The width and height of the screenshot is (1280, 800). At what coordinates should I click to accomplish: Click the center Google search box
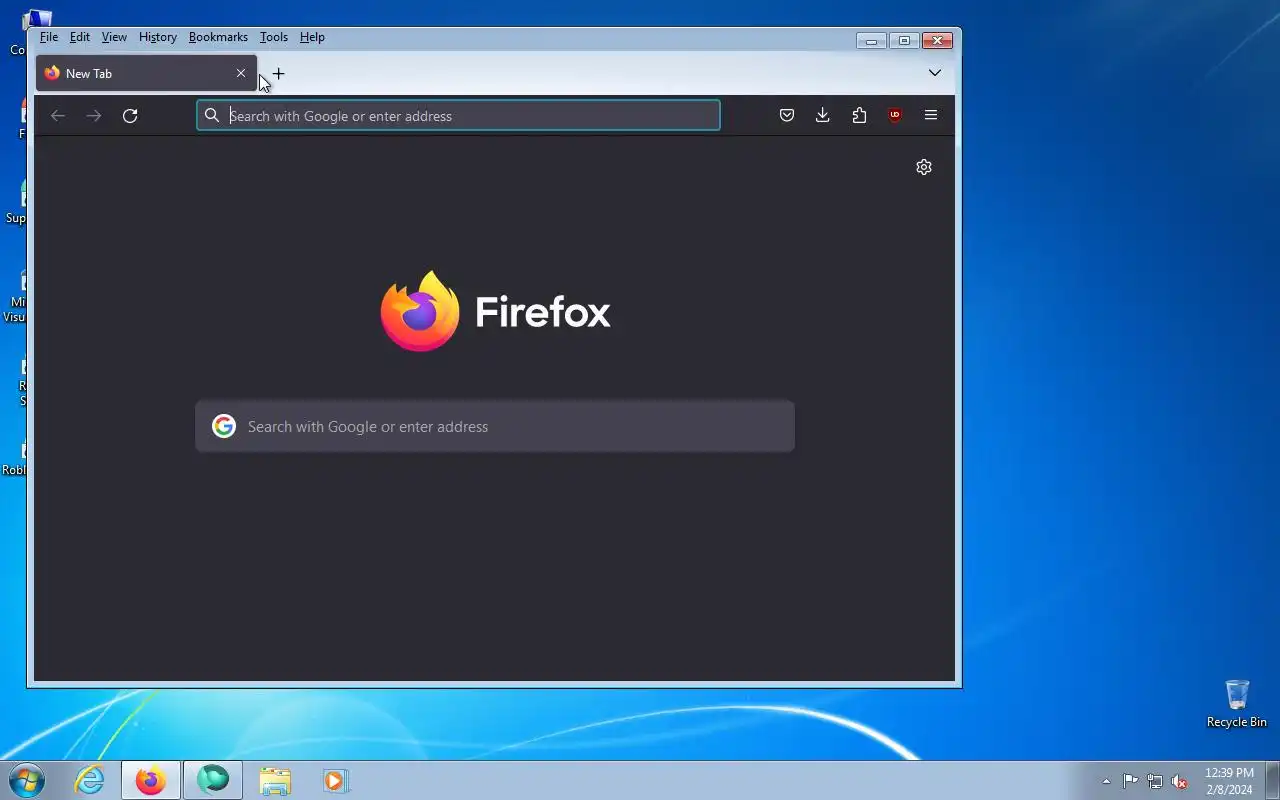click(495, 427)
